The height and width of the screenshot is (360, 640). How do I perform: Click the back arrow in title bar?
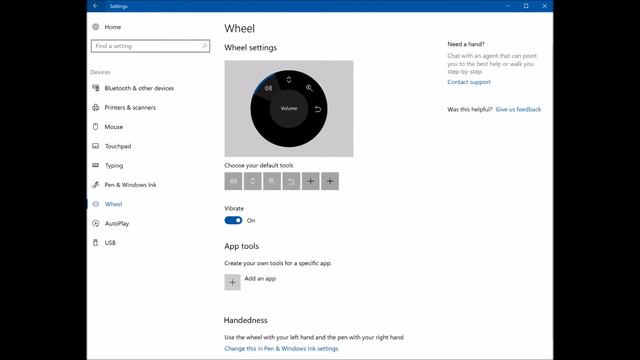96,6
